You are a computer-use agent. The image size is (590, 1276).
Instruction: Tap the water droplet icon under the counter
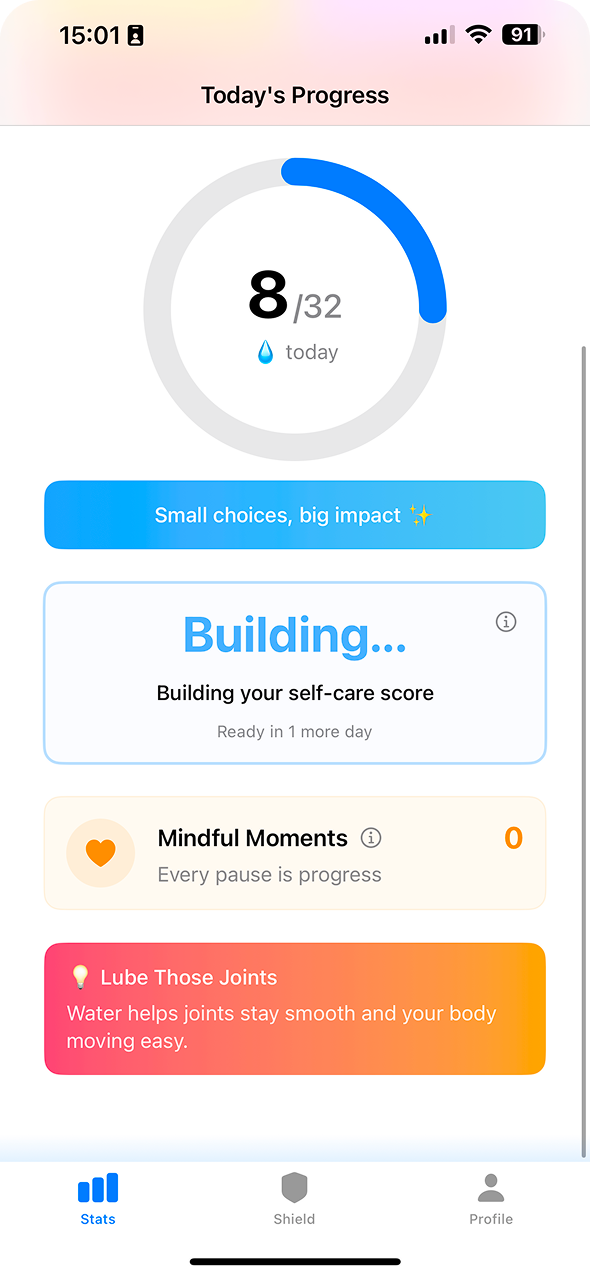(264, 351)
